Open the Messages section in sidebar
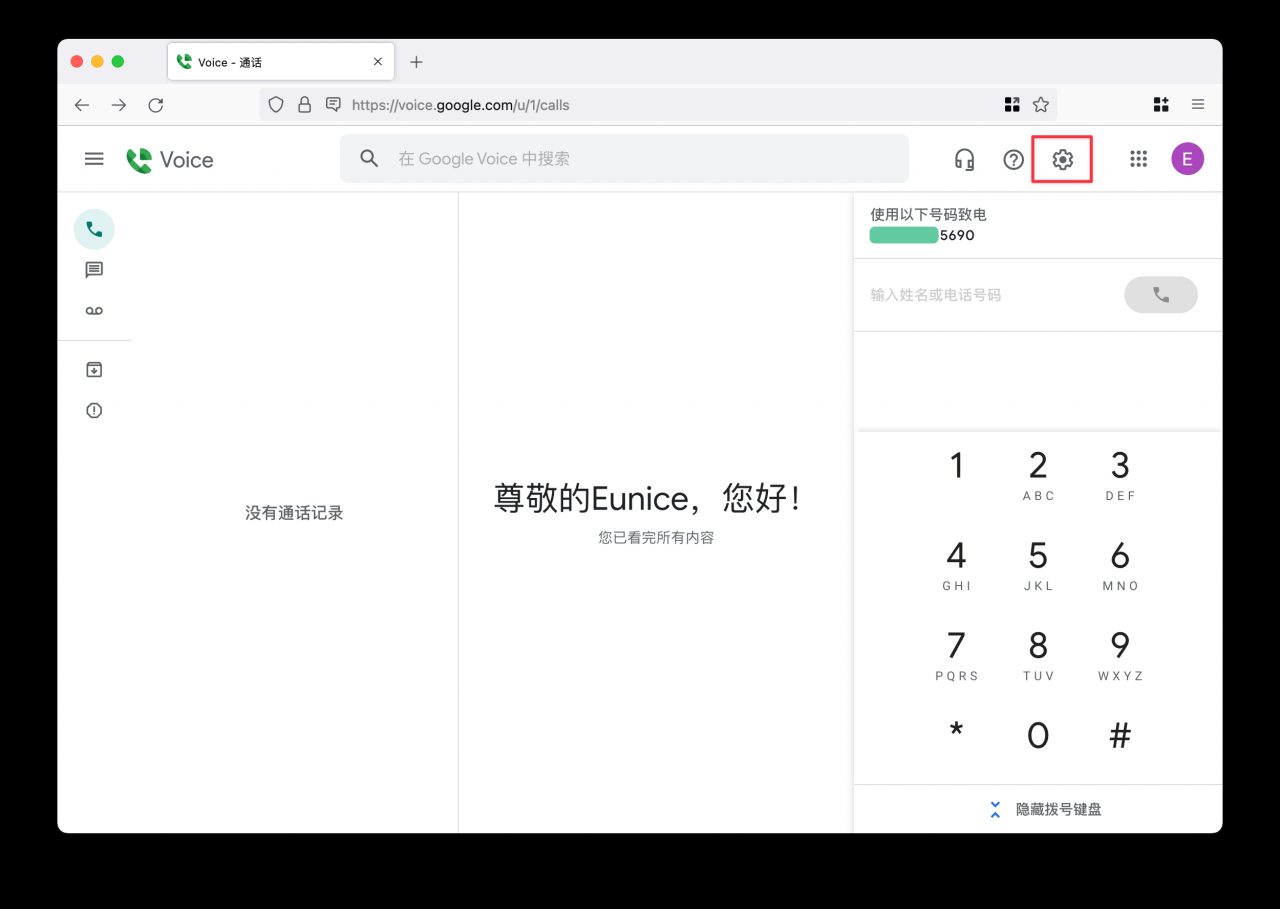1280x909 pixels. [x=94, y=270]
